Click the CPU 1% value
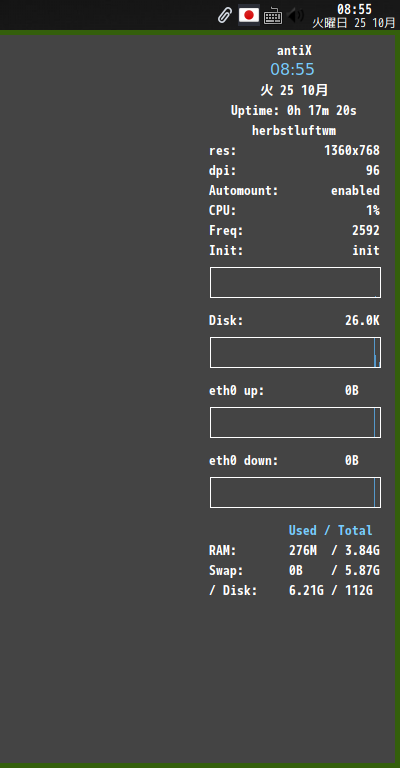 (373, 211)
